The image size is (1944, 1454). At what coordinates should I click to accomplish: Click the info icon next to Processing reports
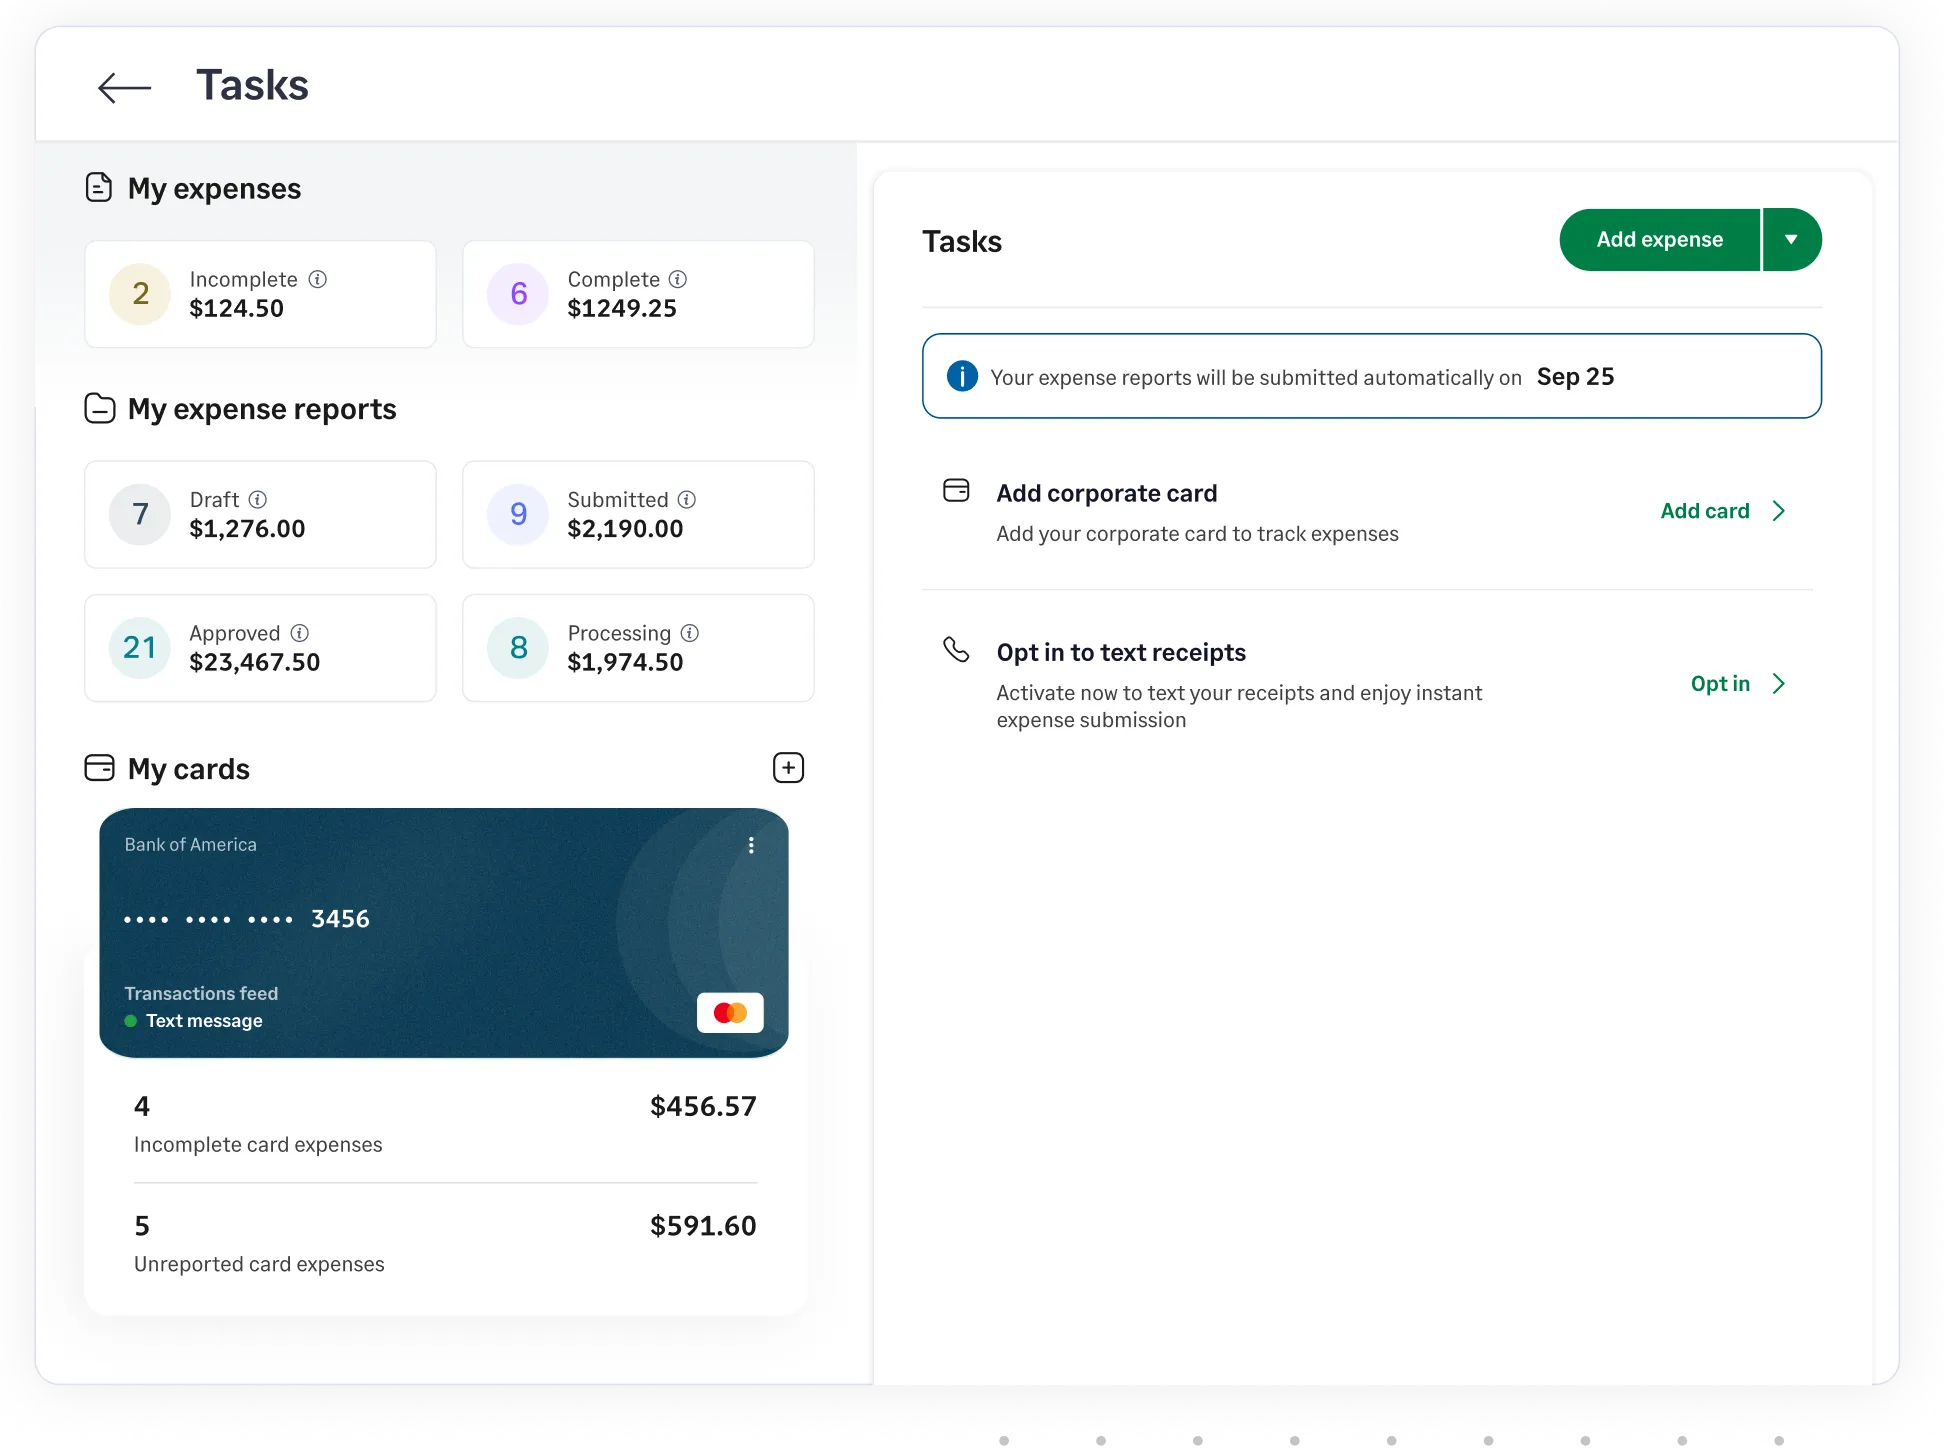pyautogui.click(x=690, y=633)
